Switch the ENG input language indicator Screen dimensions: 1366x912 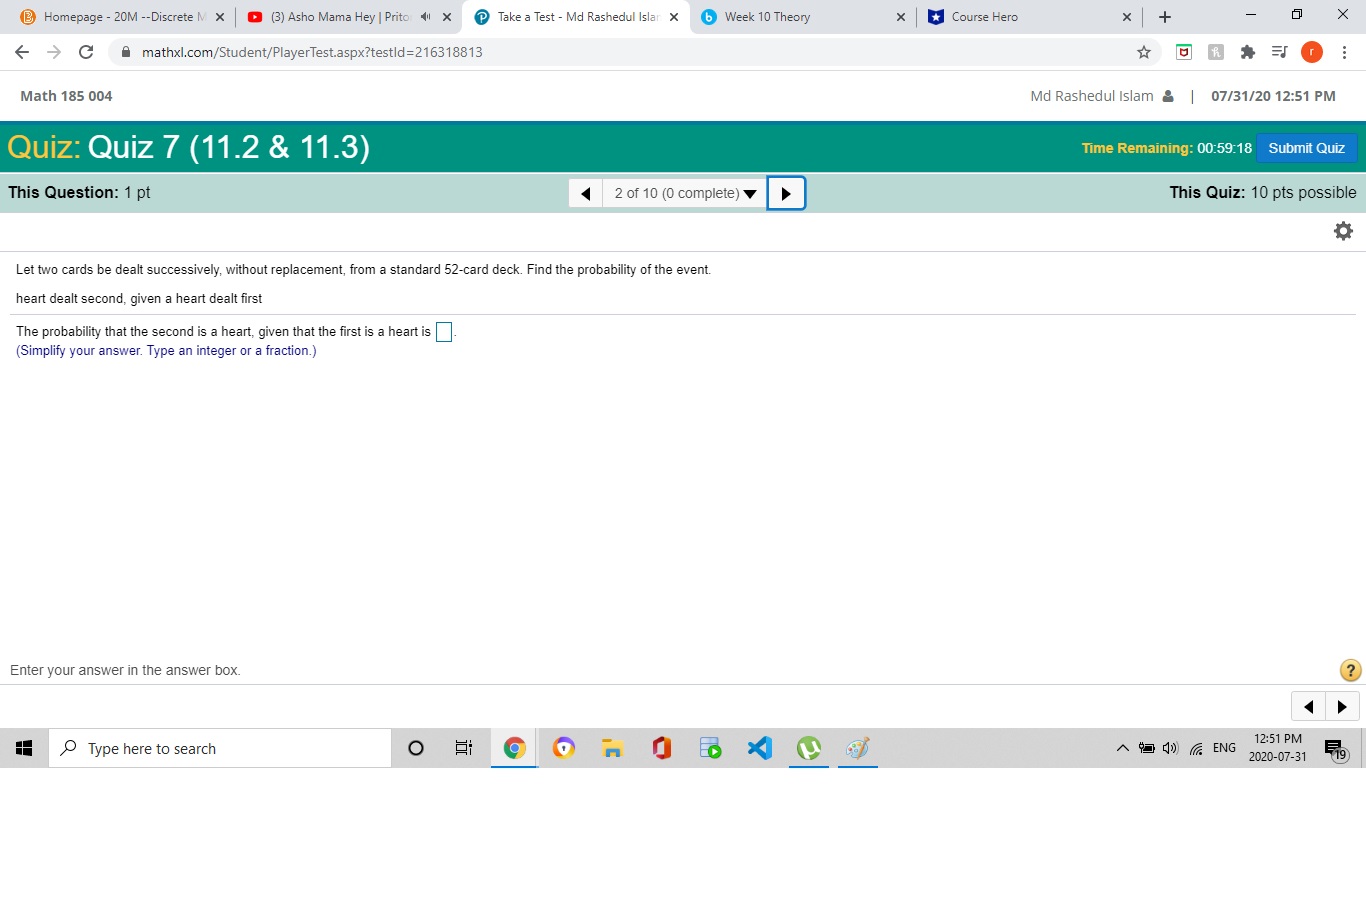[1224, 748]
